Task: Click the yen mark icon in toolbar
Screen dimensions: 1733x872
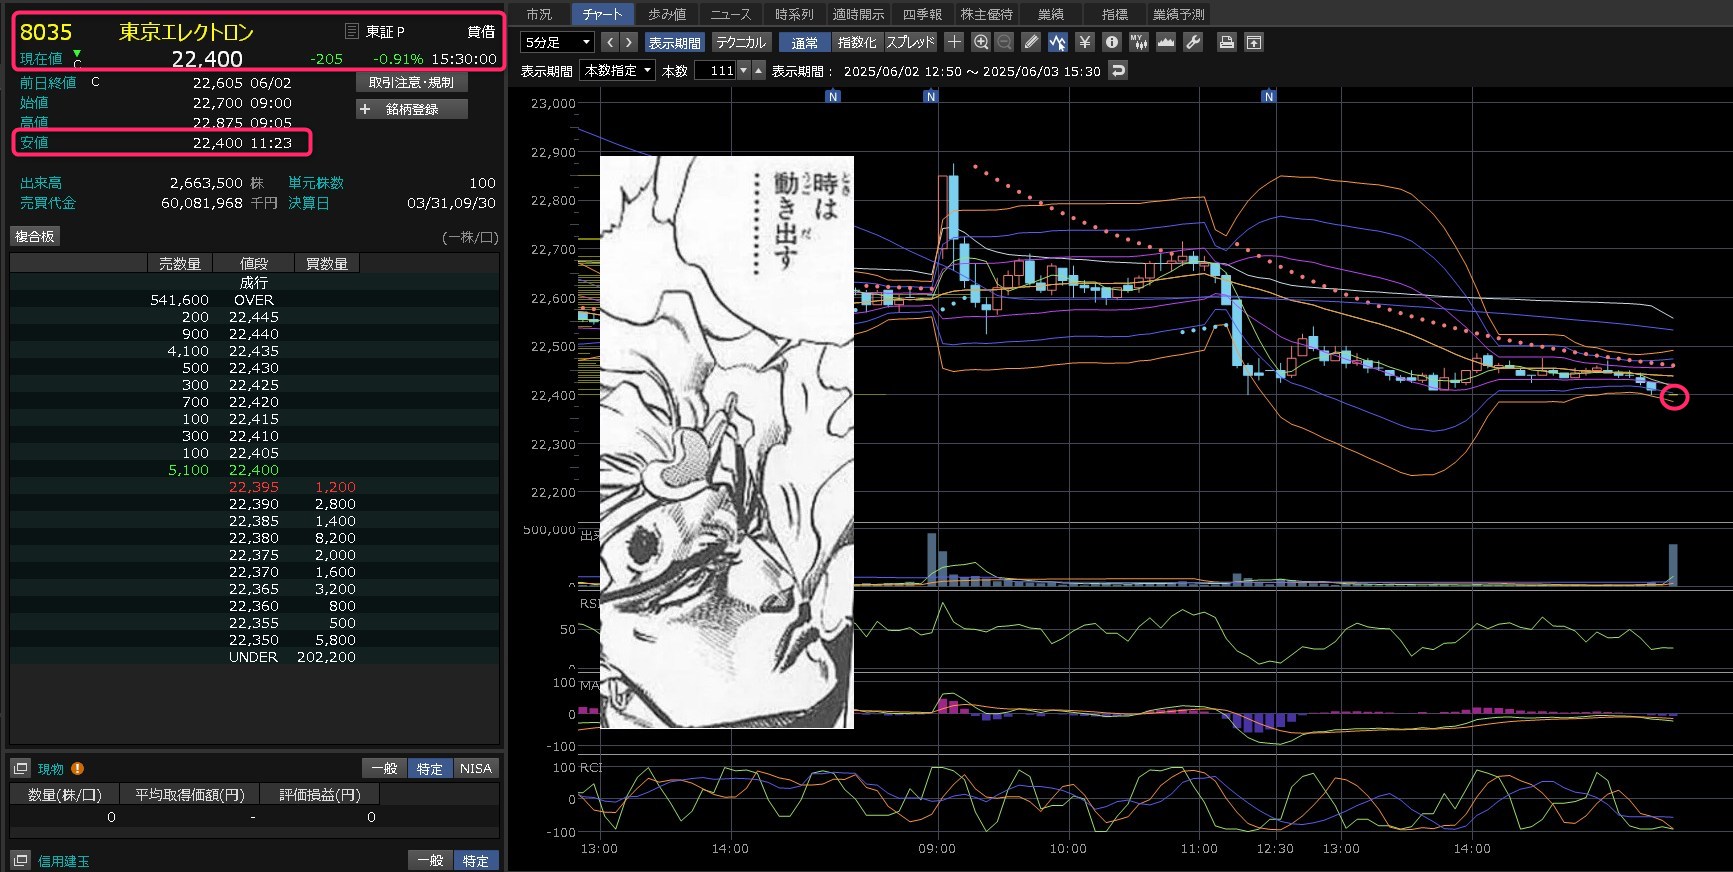Action: (1084, 42)
